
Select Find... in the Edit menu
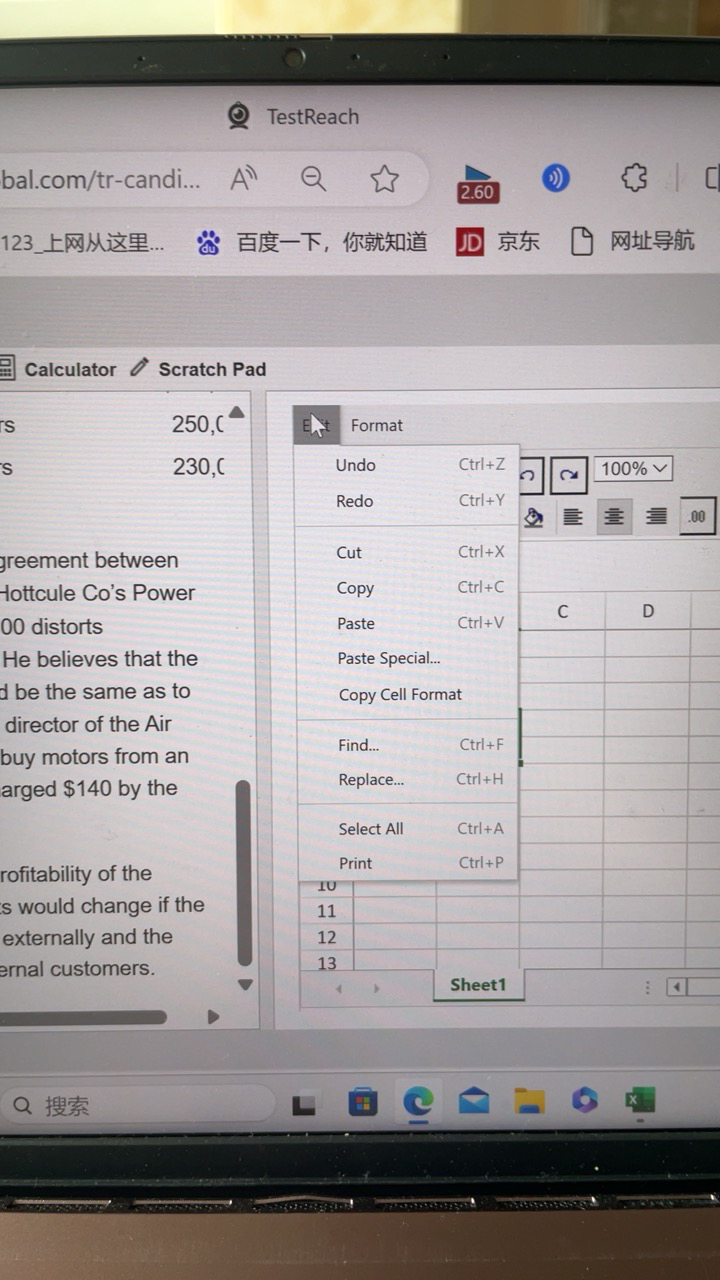click(358, 745)
